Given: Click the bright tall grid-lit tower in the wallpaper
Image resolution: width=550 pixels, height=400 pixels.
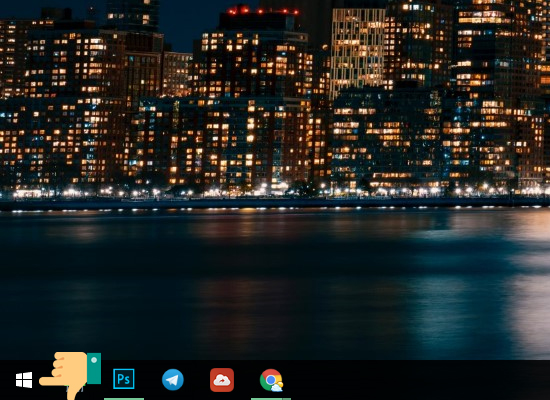Looking at the screenshot, I should pos(357,53).
